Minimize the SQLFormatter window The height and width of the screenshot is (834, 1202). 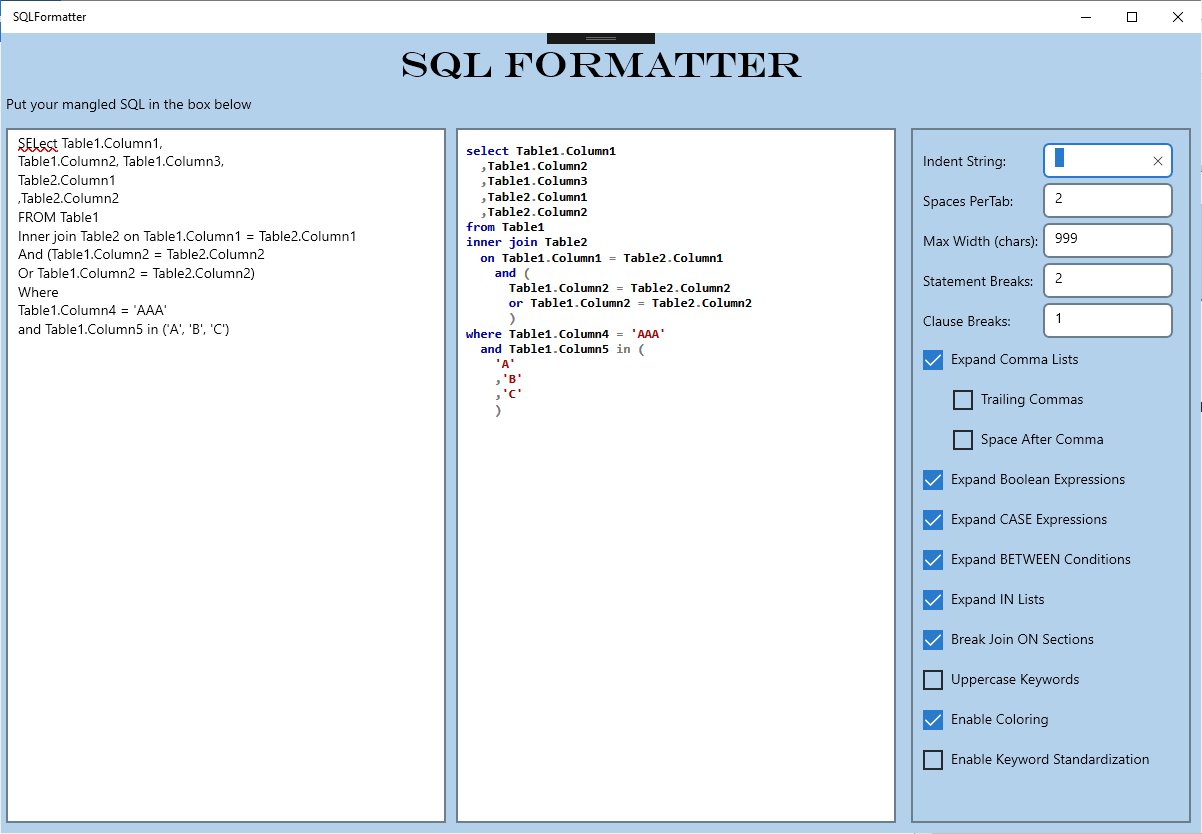[x=1087, y=16]
